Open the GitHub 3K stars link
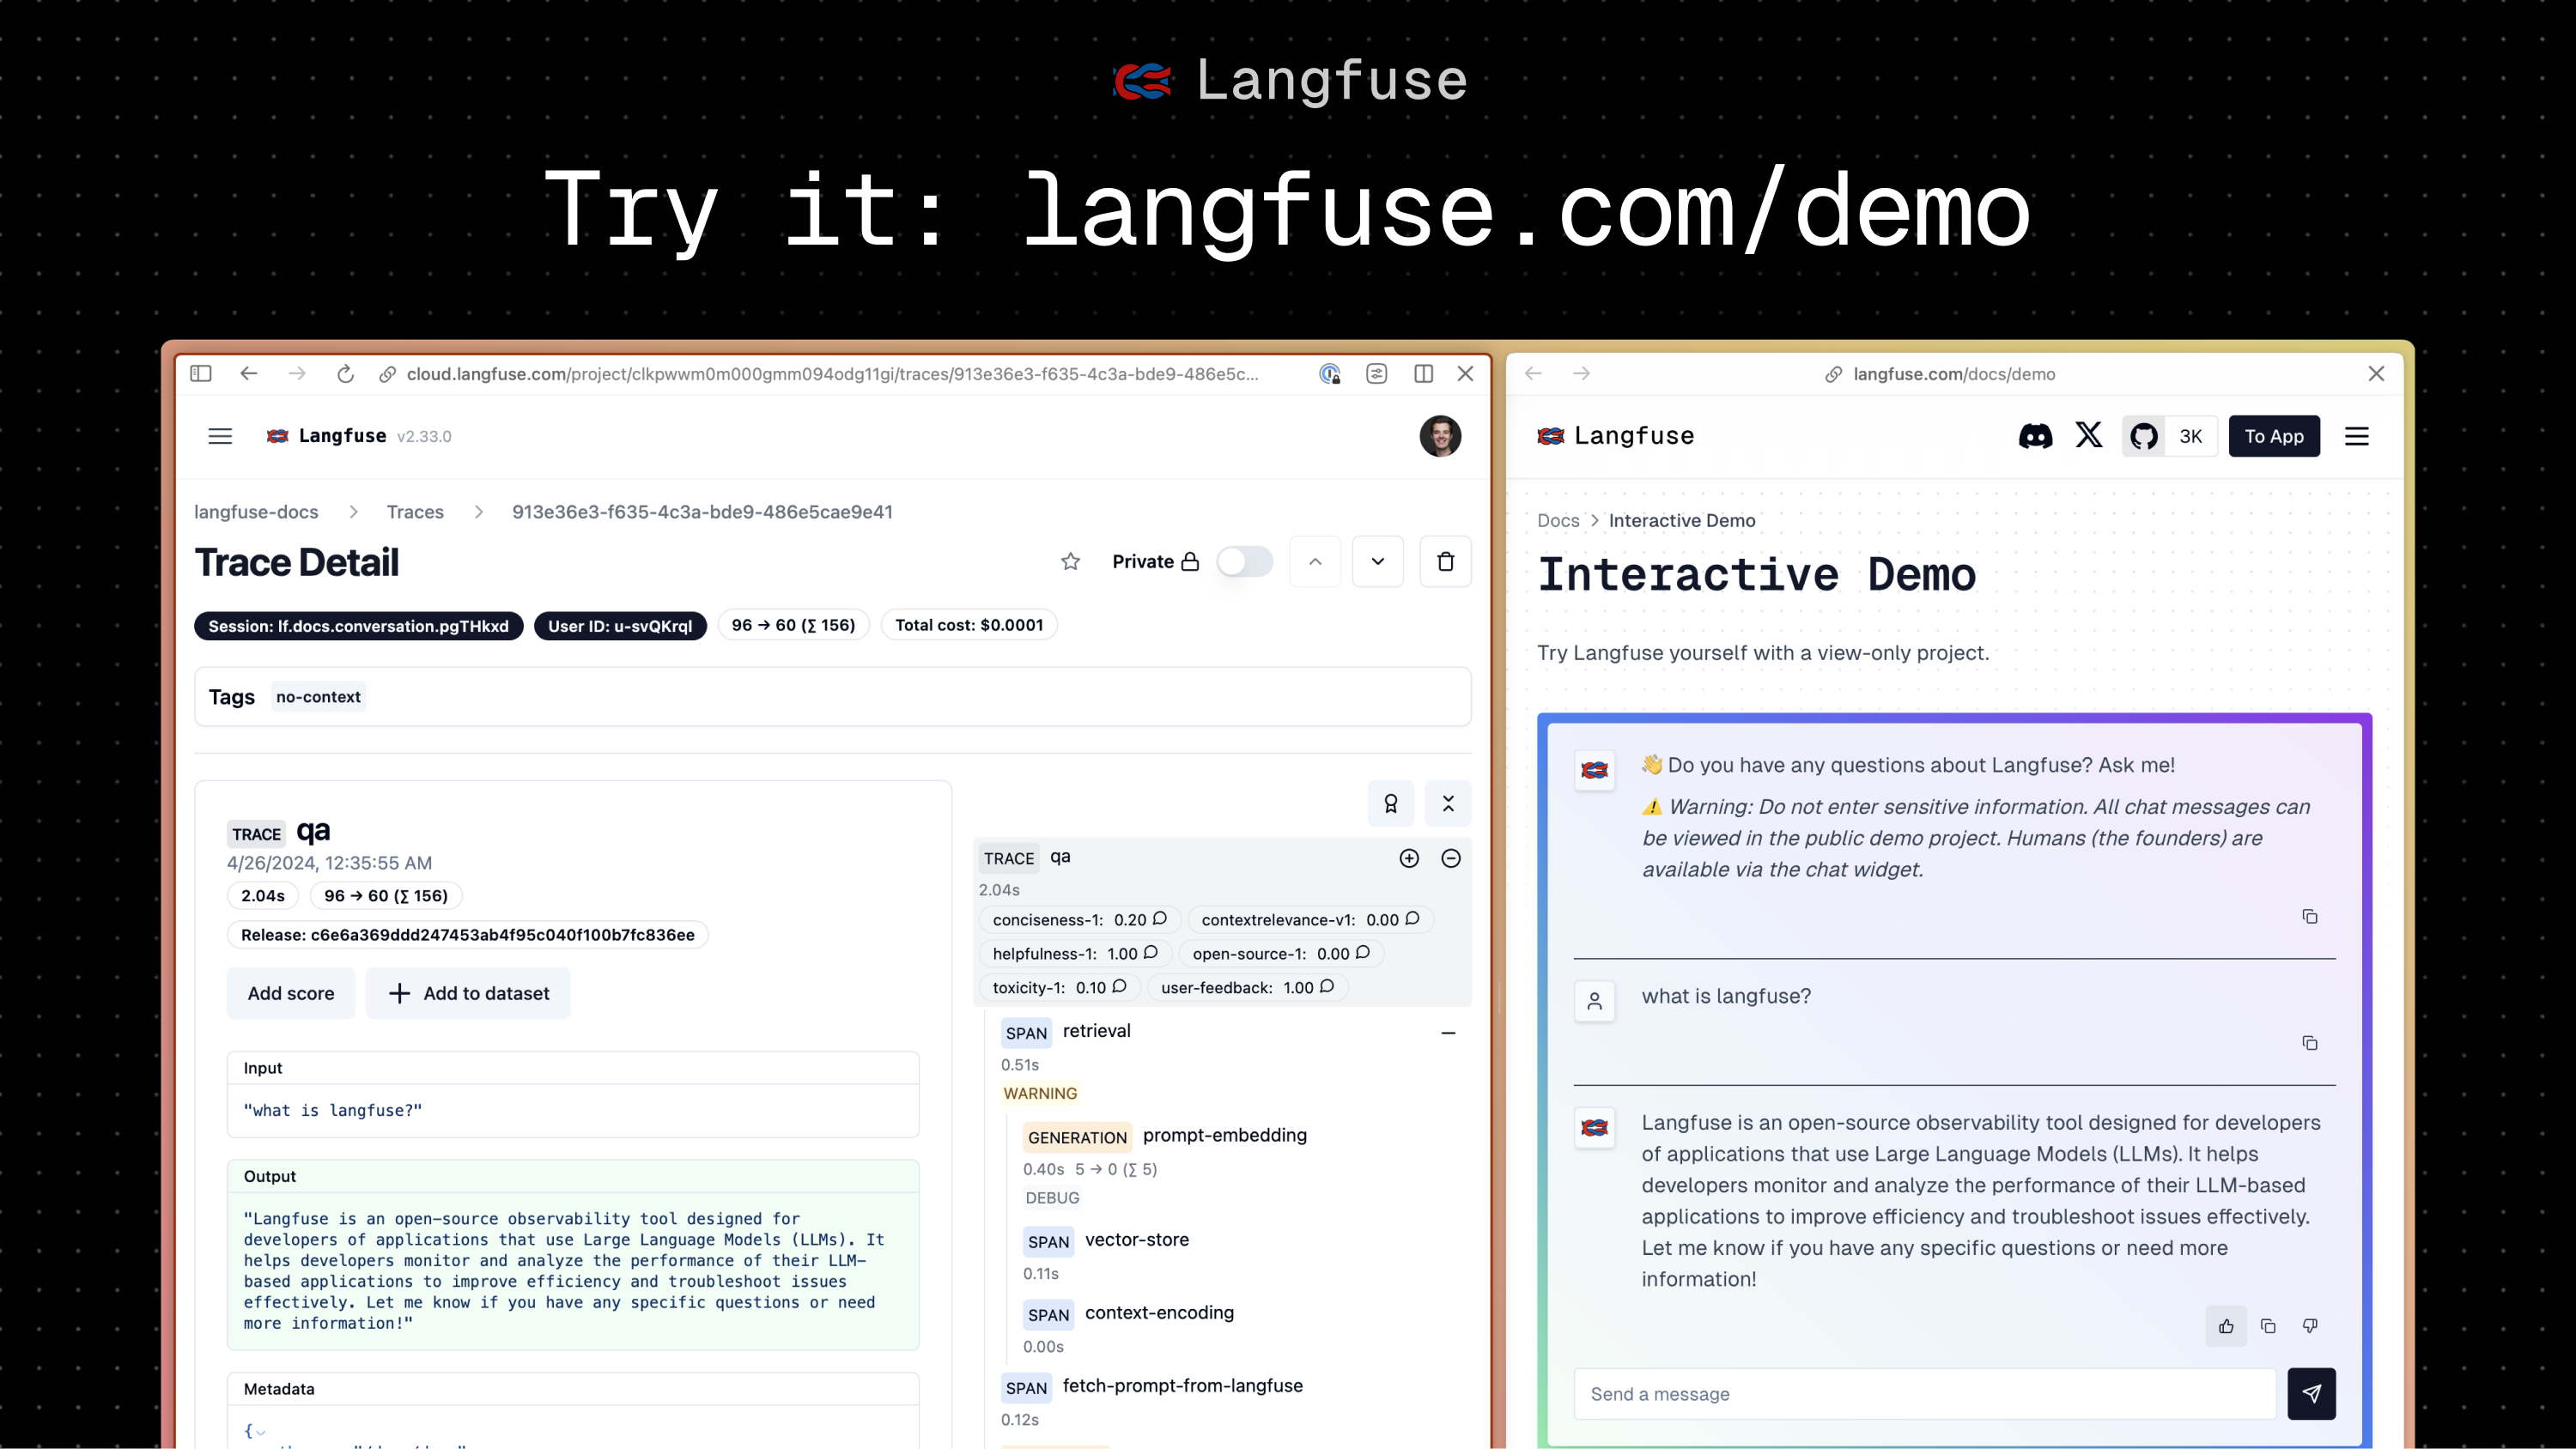 pyautogui.click(x=2169, y=436)
